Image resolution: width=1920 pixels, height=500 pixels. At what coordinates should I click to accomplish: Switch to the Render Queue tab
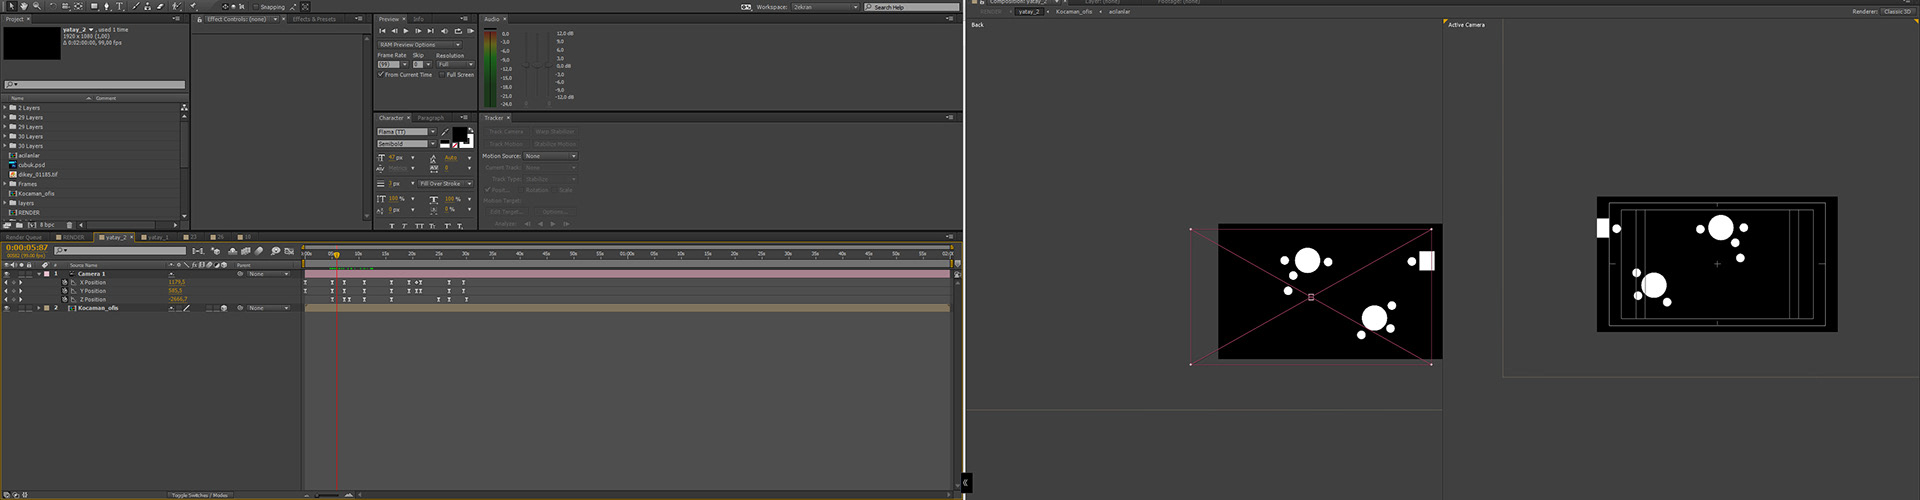pyautogui.click(x=24, y=237)
